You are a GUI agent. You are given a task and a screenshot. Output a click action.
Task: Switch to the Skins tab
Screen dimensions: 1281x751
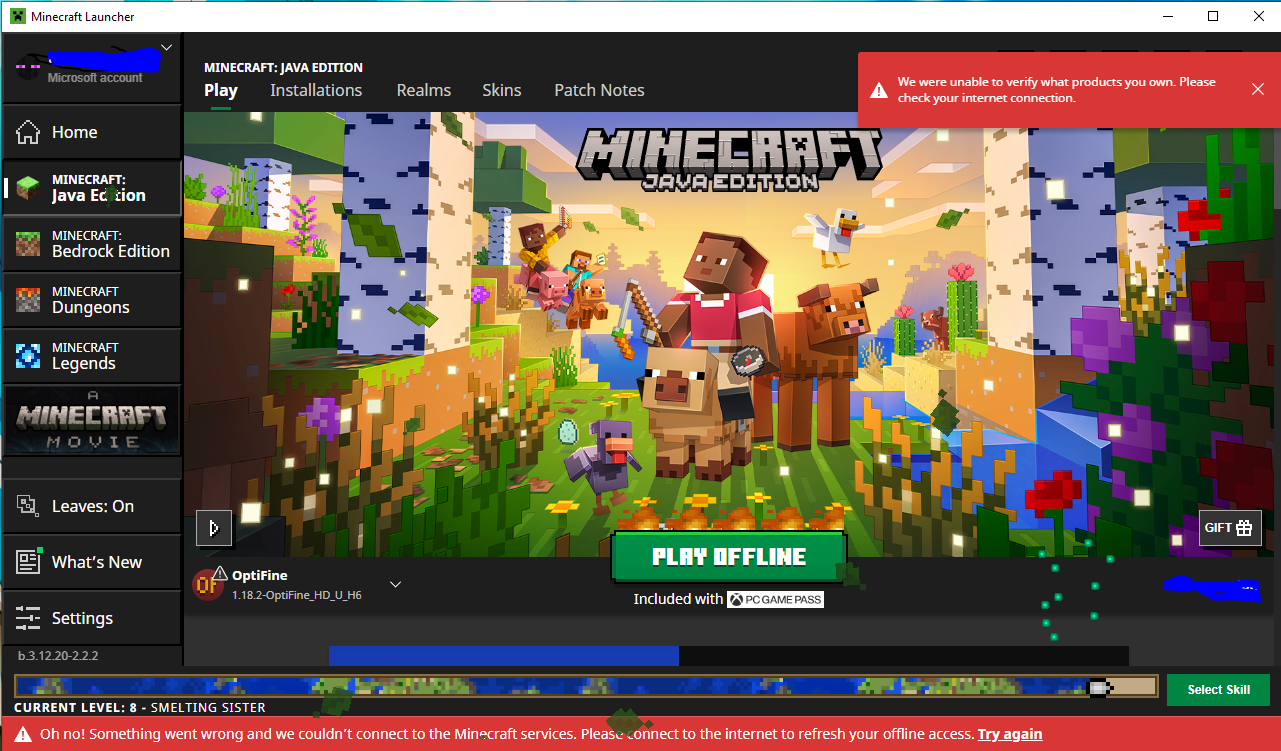pos(502,90)
